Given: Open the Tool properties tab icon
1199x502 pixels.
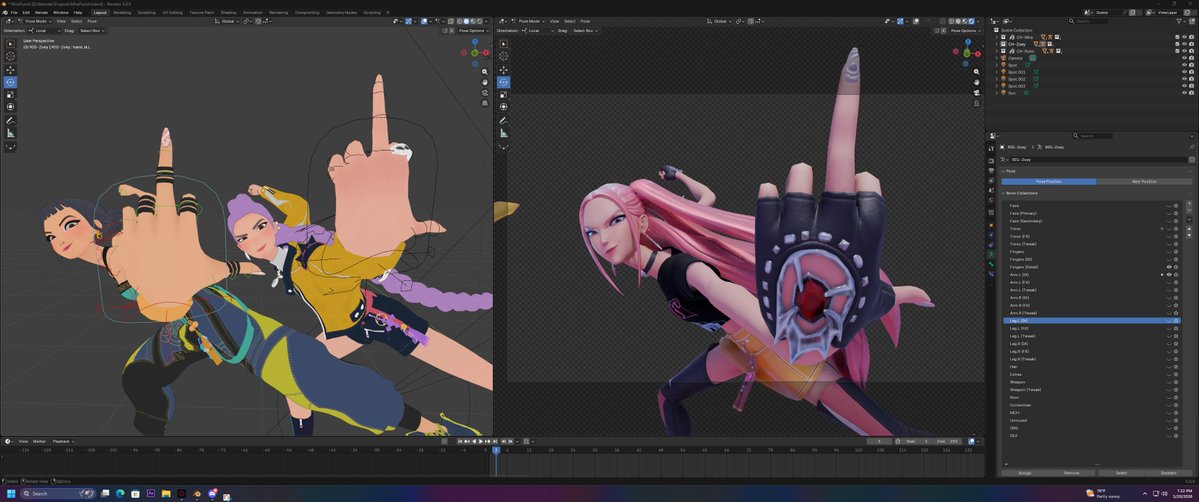Looking at the screenshot, I should [991, 148].
